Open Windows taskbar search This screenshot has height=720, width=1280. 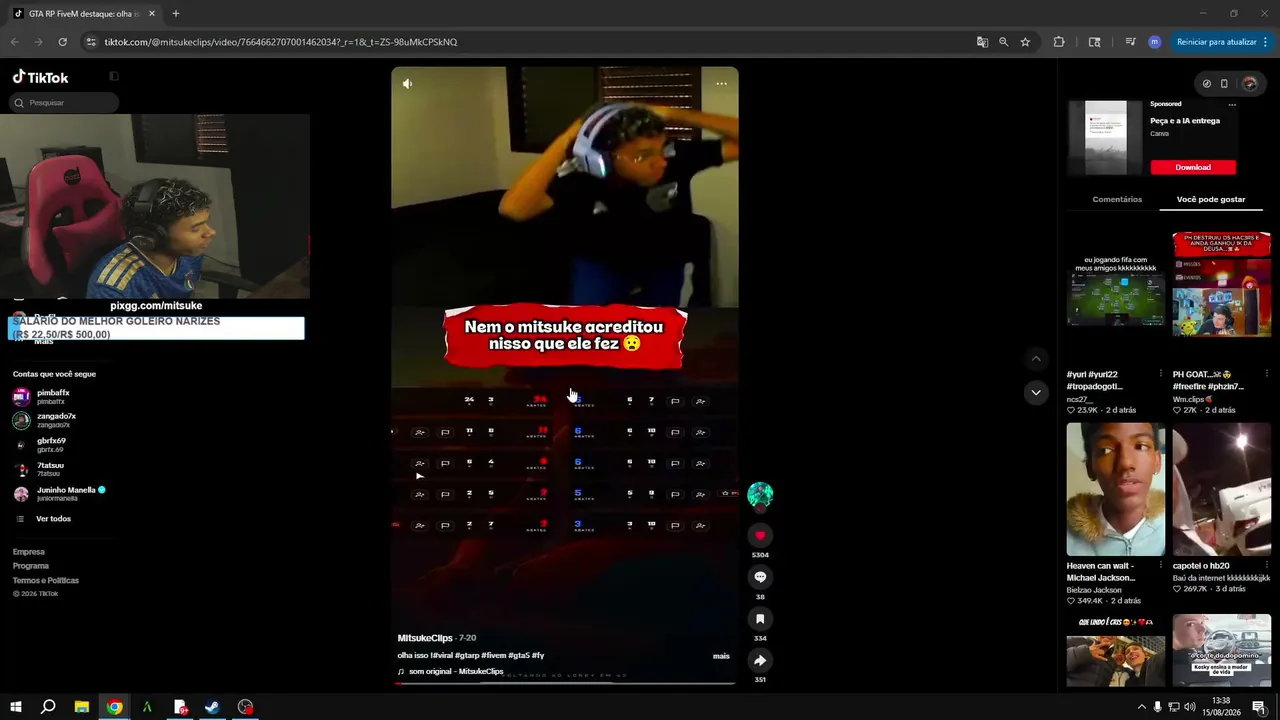click(x=48, y=707)
